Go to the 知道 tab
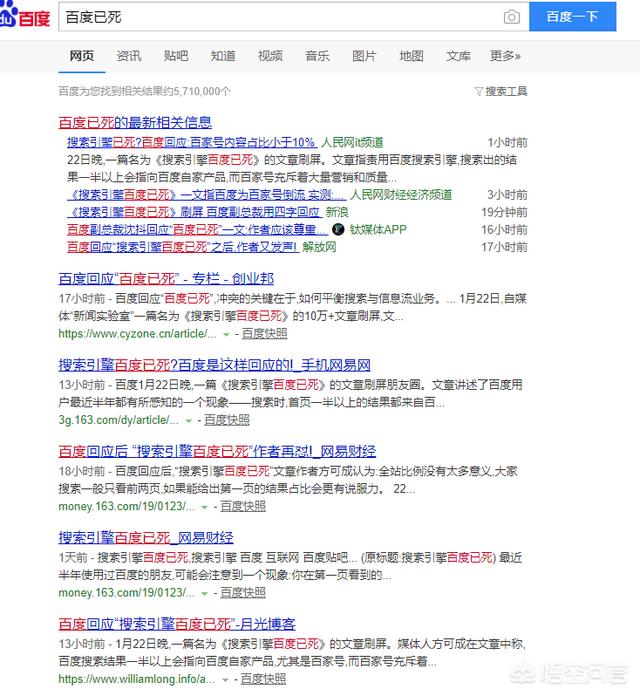This screenshot has height=696, width=640. coord(223,56)
